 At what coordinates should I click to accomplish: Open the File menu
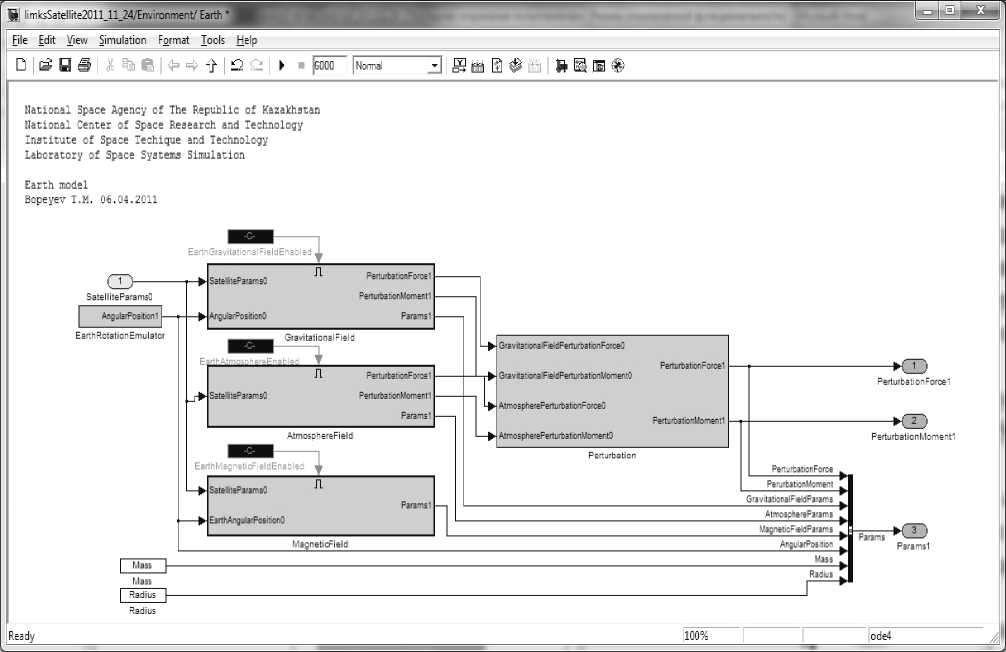(20, 40)
